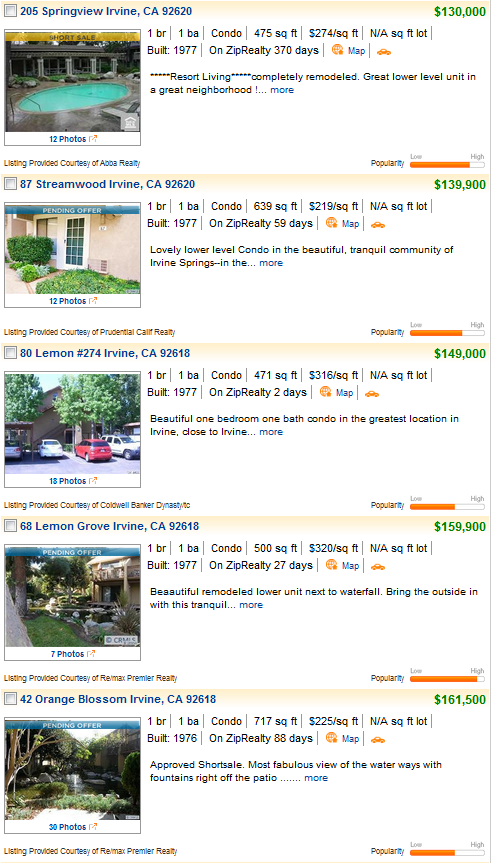Image resolution: width=496 pixels, height=863 pixels.
Task: Click the car icon for 80 Lemon #274
Action: pyautogui.click(x=372, y=394)
